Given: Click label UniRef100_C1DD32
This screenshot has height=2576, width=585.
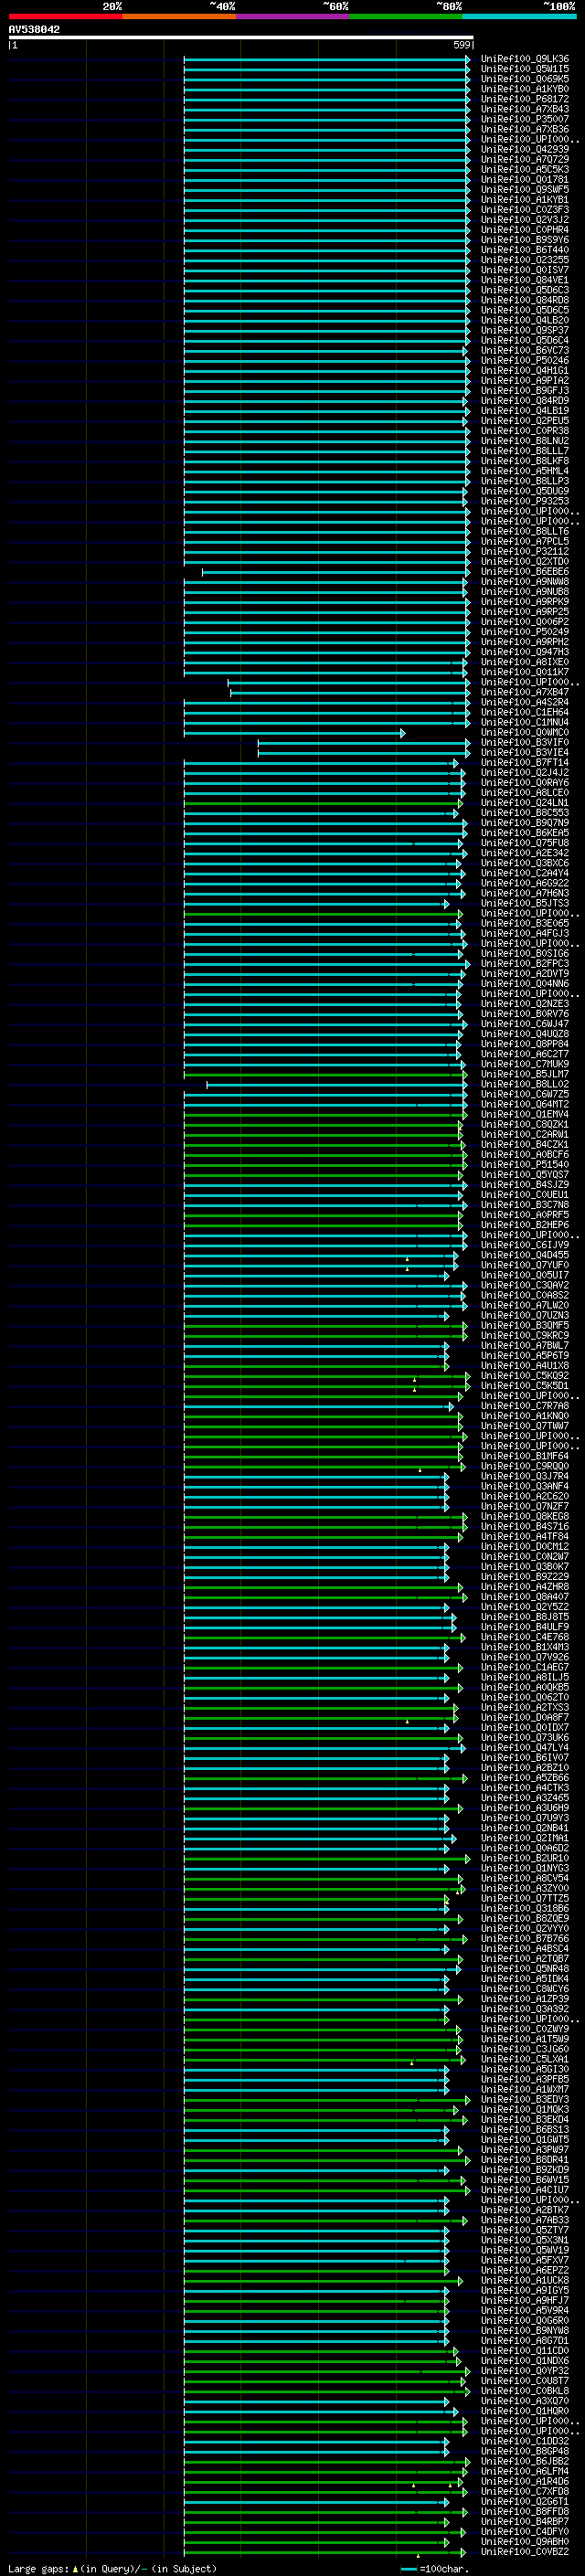Looking at the screenshot, I should click(525, 2440).
